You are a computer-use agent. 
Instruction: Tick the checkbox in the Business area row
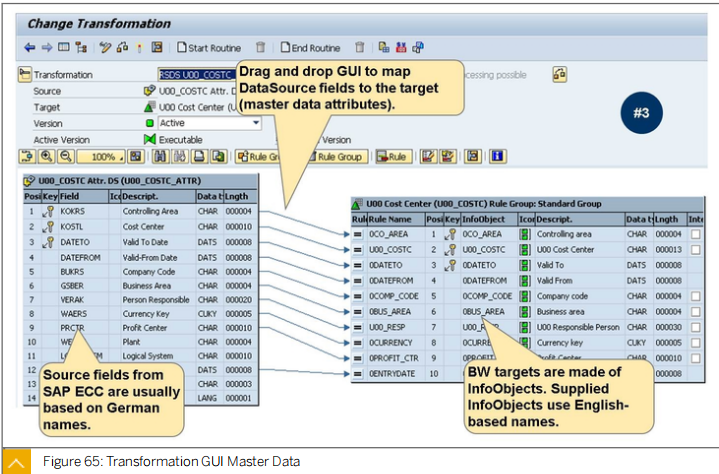(x=696, y=312)
